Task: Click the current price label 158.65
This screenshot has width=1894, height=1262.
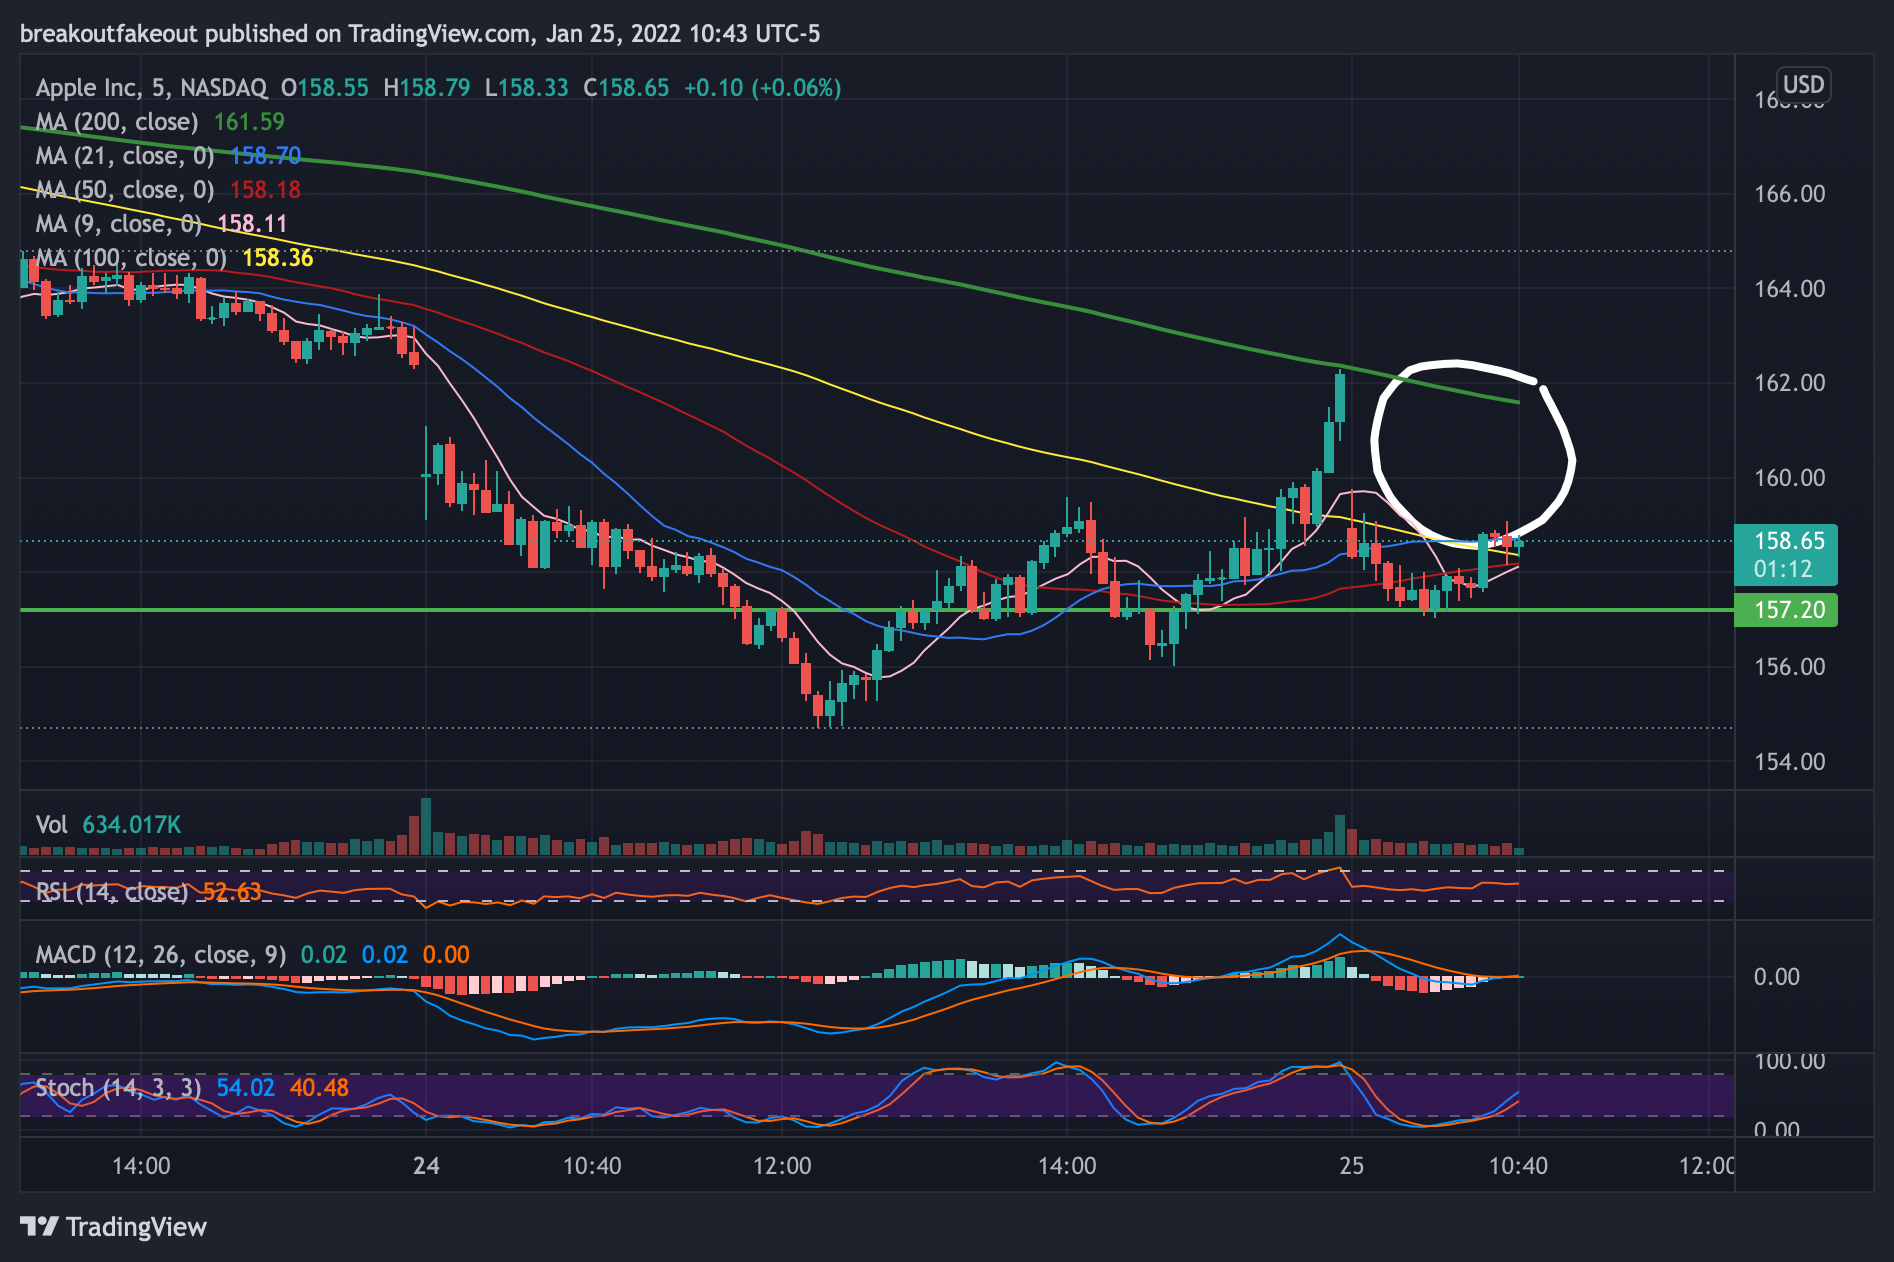Action: (x=1785, y=555)
